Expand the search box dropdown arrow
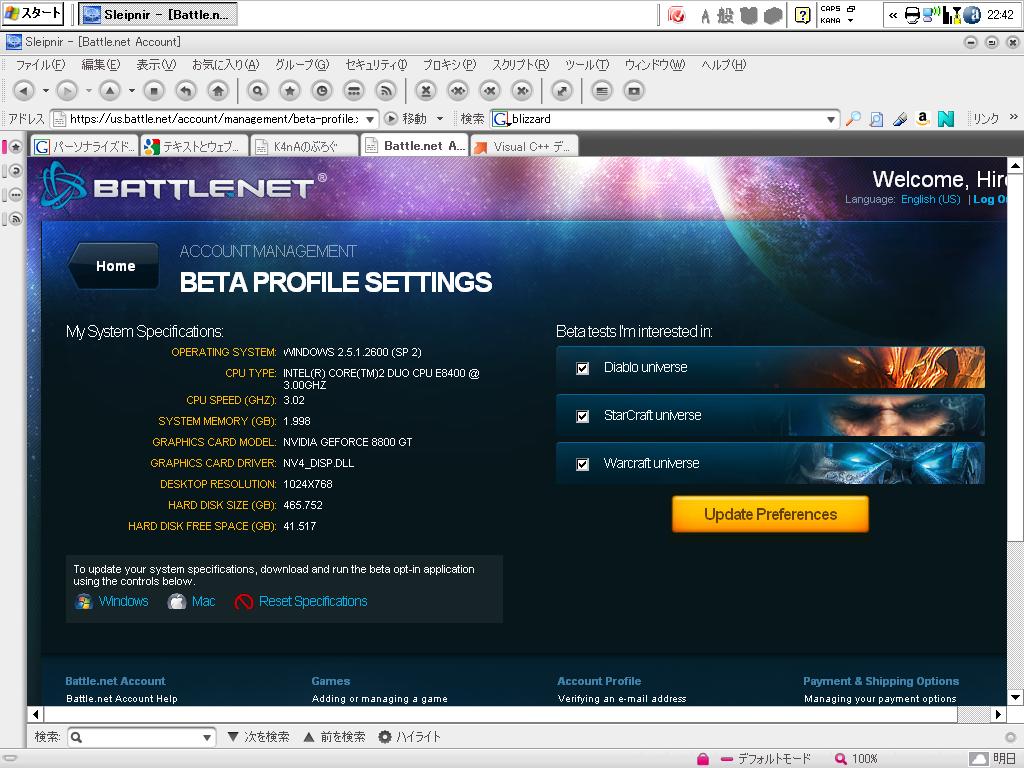Screen dimensions: 1024x768 [x=831, y=120]
